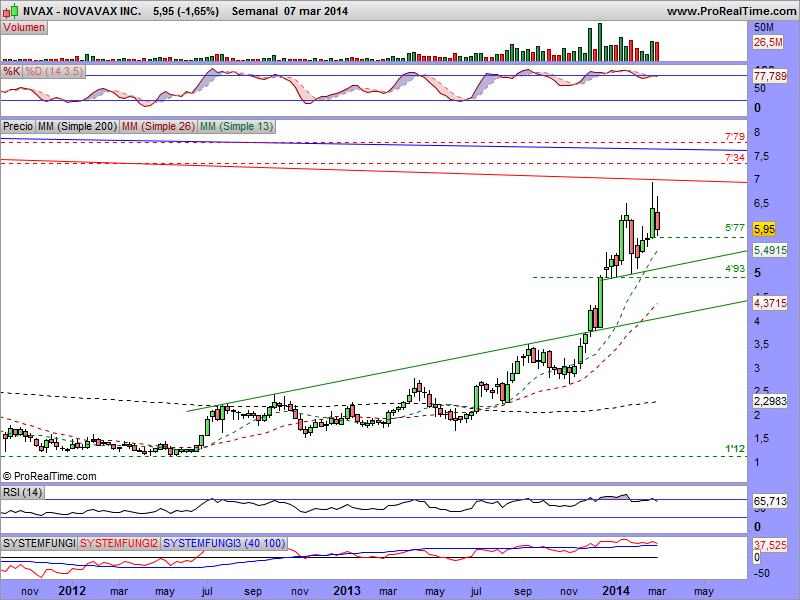Viewport: 800px width, 600px height.
Task: Click the 37,525 SYSTEMFUNGI value tag
Action: (770, 545)
